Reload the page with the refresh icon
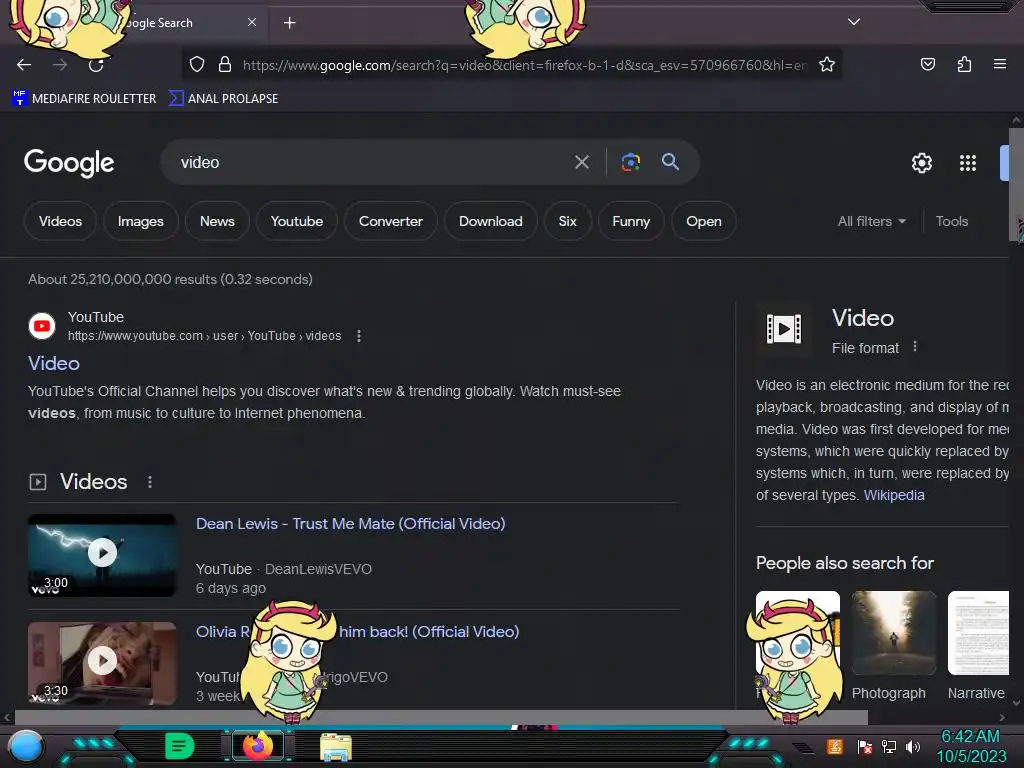The image size is (1024, 768). tap(96, 65)
